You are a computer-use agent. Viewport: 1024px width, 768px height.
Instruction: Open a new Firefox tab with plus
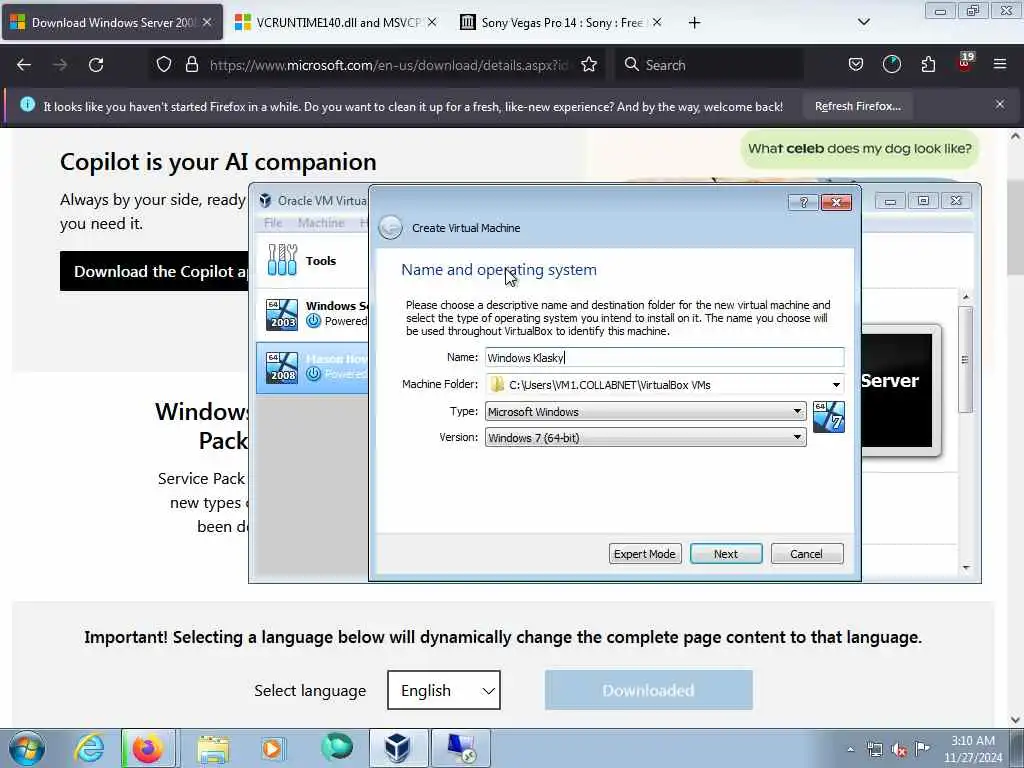click(694, 23)
